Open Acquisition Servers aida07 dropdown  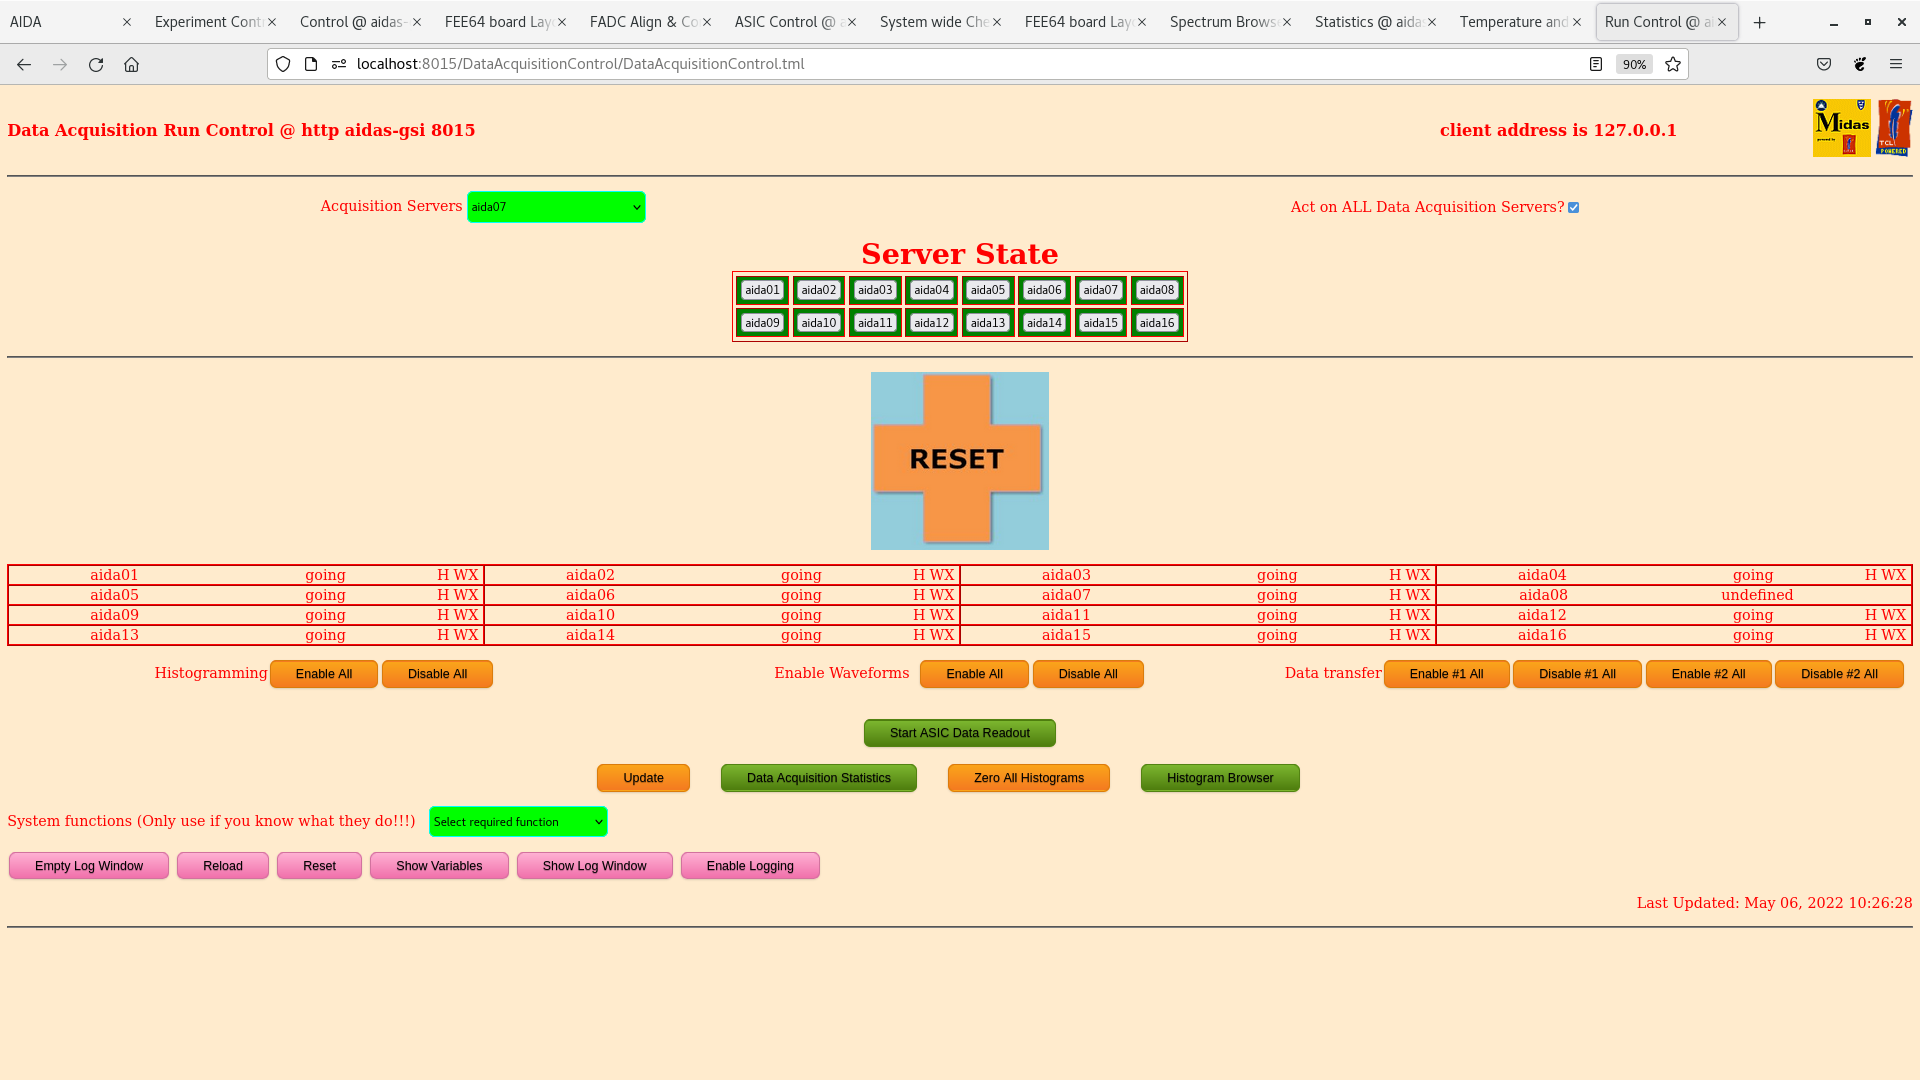pyautogui.click(x=556, y=207)
